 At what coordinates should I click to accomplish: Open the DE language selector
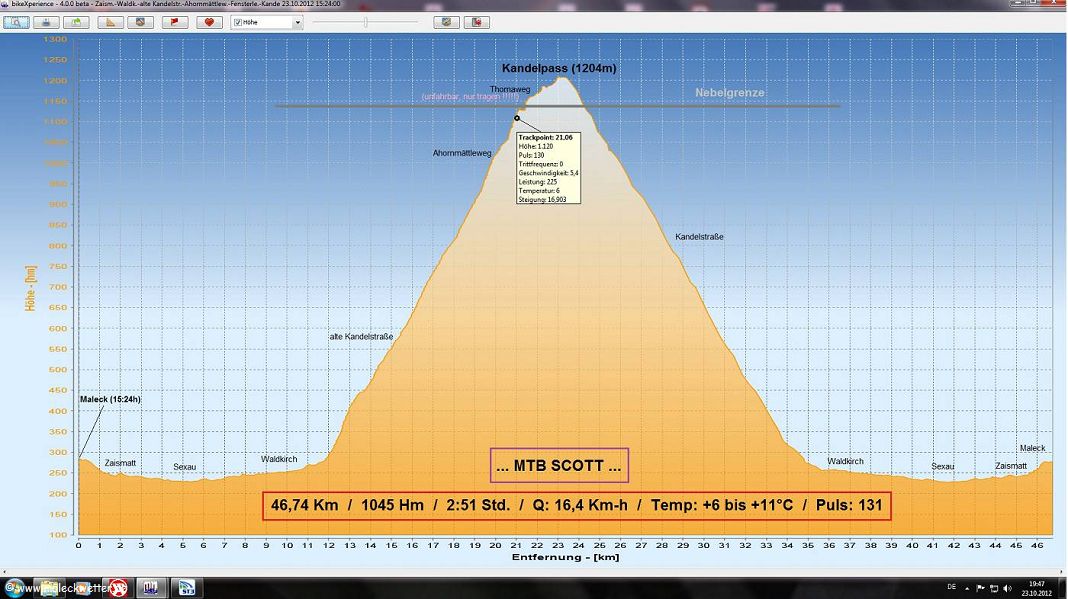point(951,587)
